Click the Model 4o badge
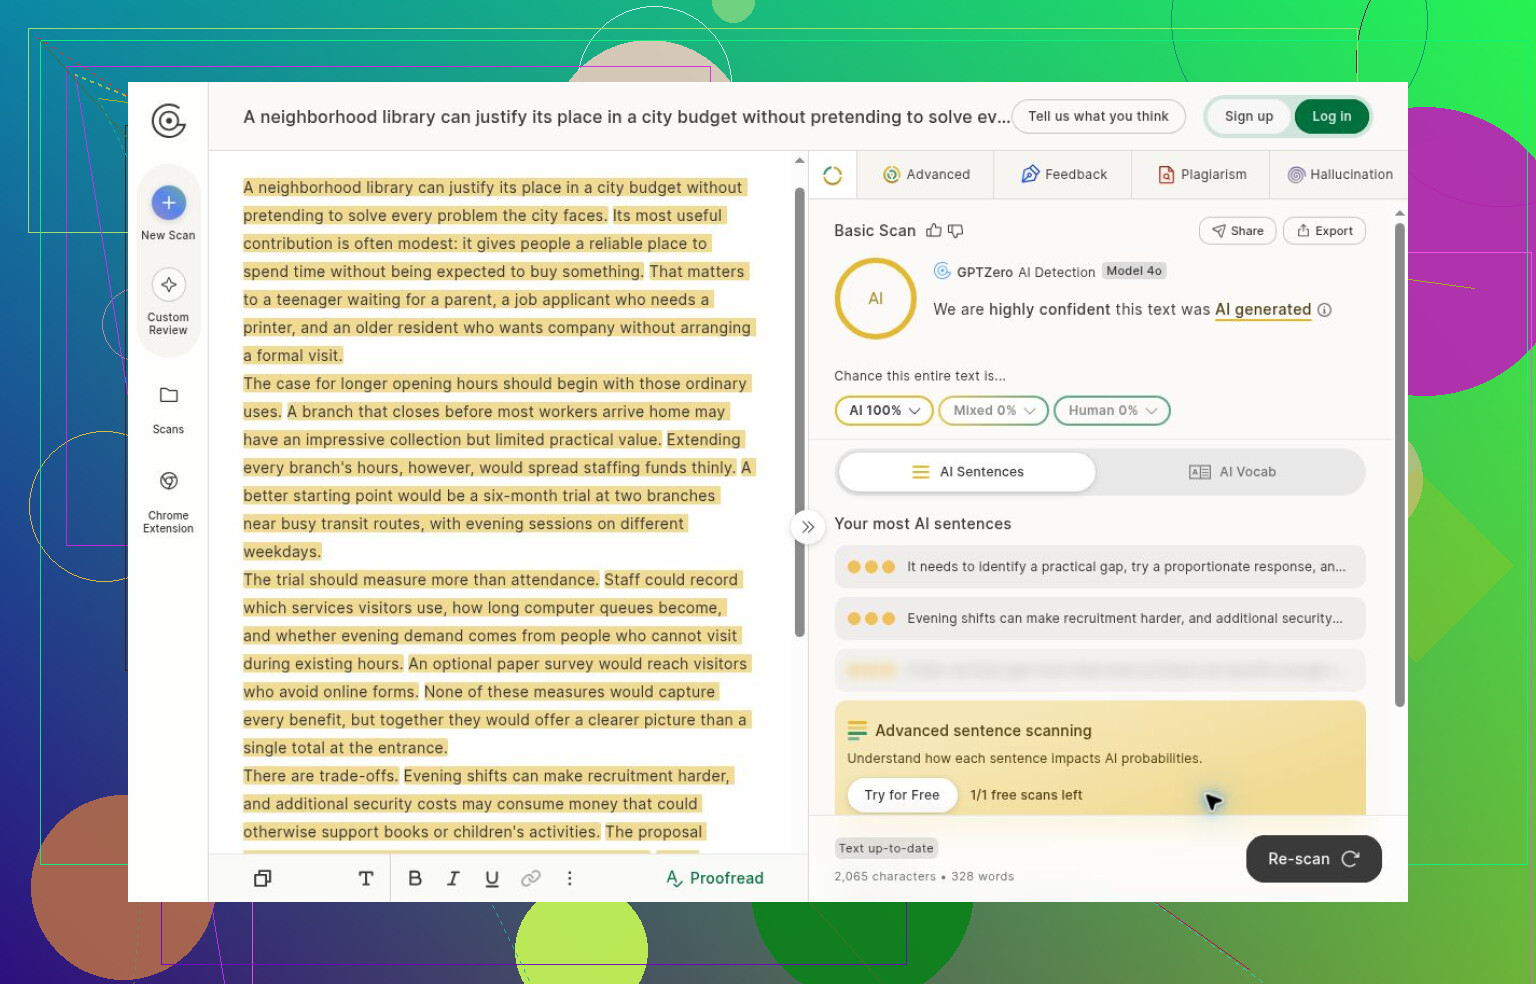Screen dimensions: 1536x984 point(1134,271)
